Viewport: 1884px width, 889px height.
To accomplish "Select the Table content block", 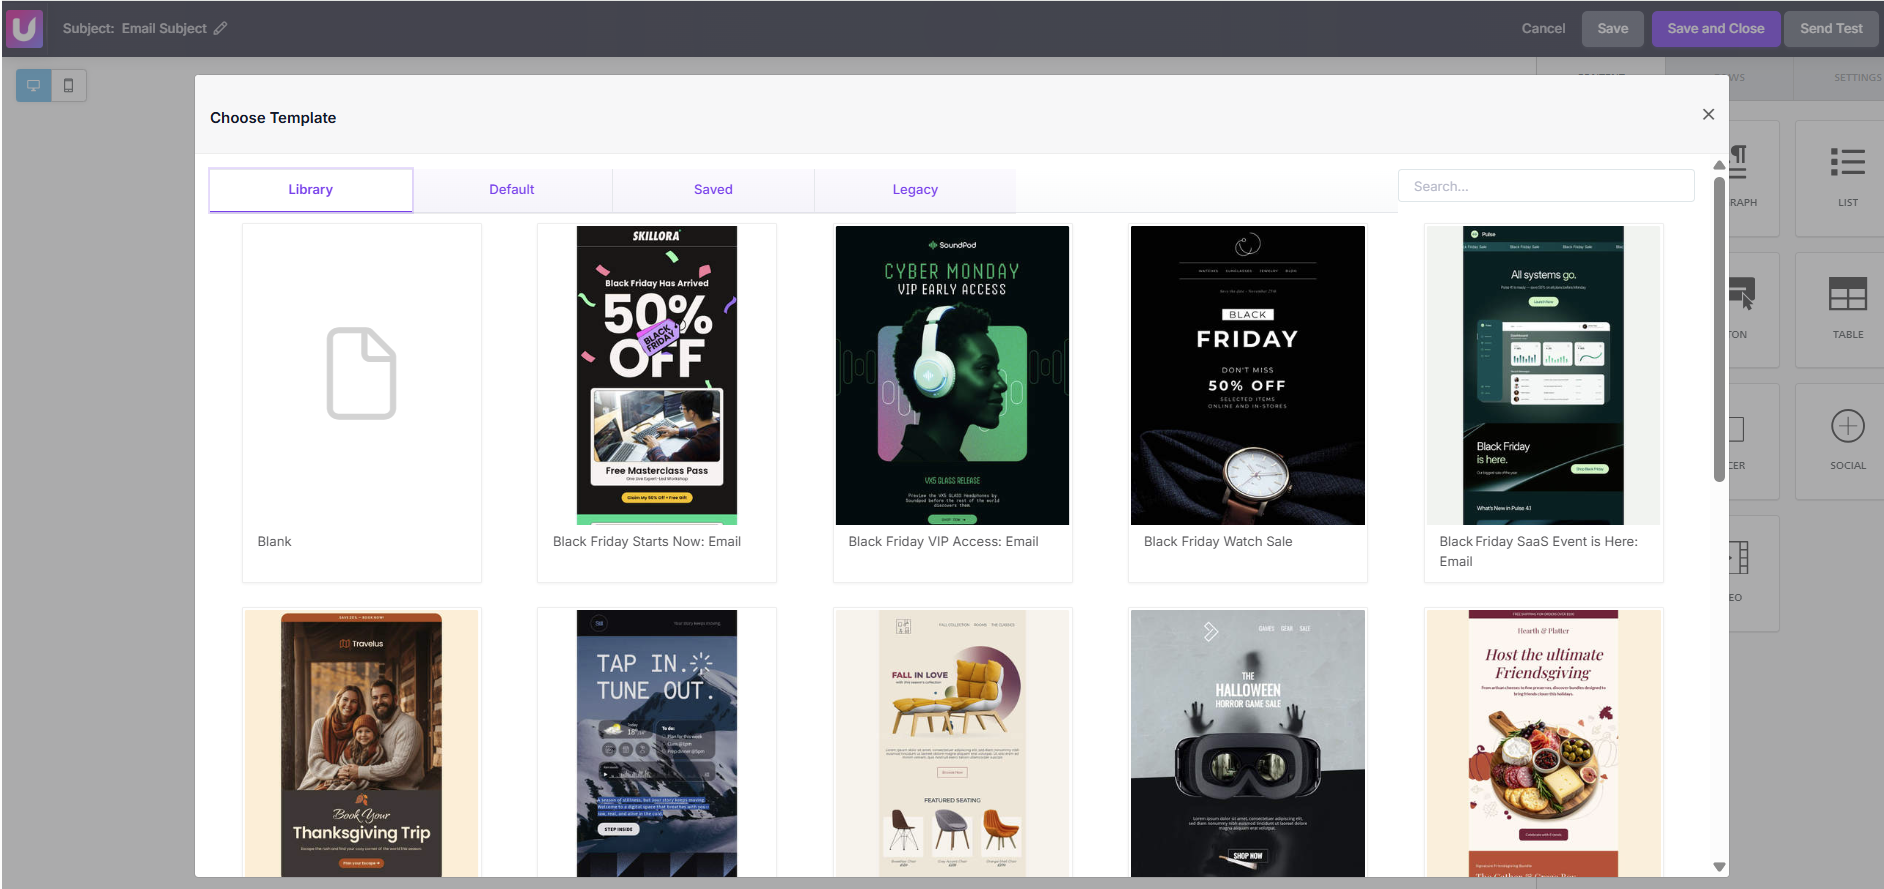I will click(1847, 310).
